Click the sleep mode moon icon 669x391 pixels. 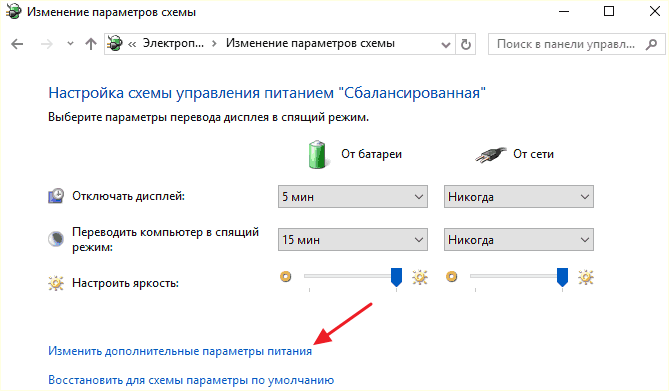click(x=56, y=239)
